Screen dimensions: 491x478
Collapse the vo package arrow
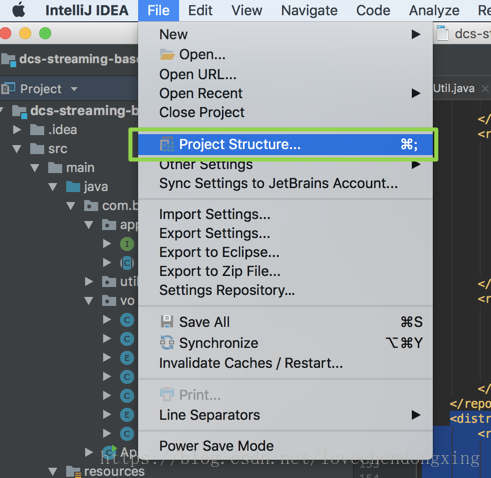pyautogui.click(x=89, y=301)
